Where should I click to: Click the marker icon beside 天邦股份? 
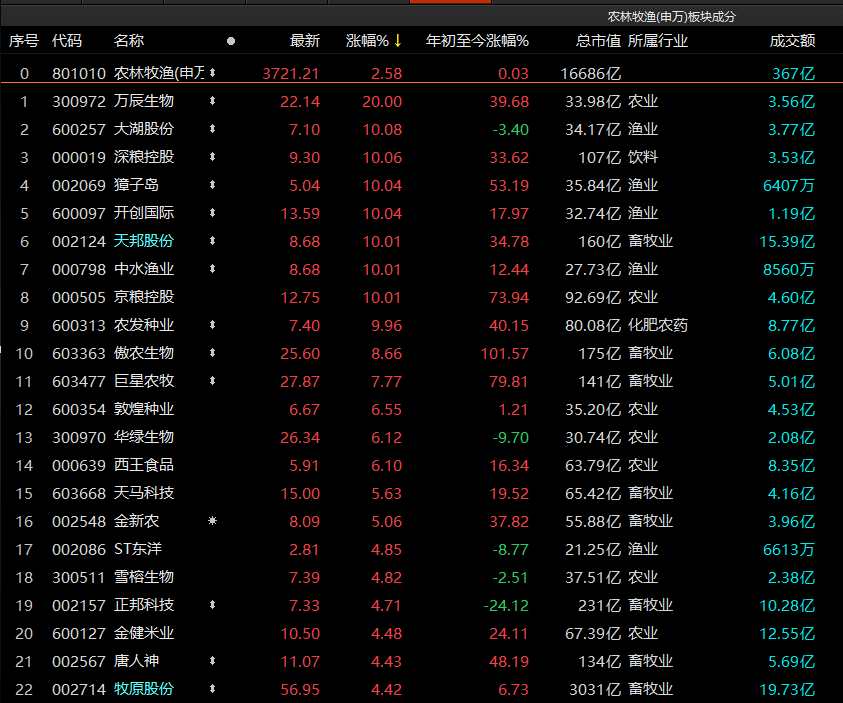212,240
